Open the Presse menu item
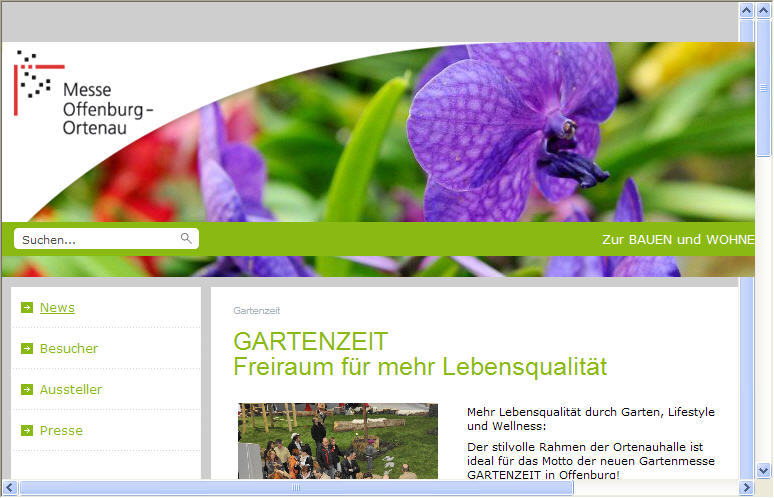 coord(61,430)
